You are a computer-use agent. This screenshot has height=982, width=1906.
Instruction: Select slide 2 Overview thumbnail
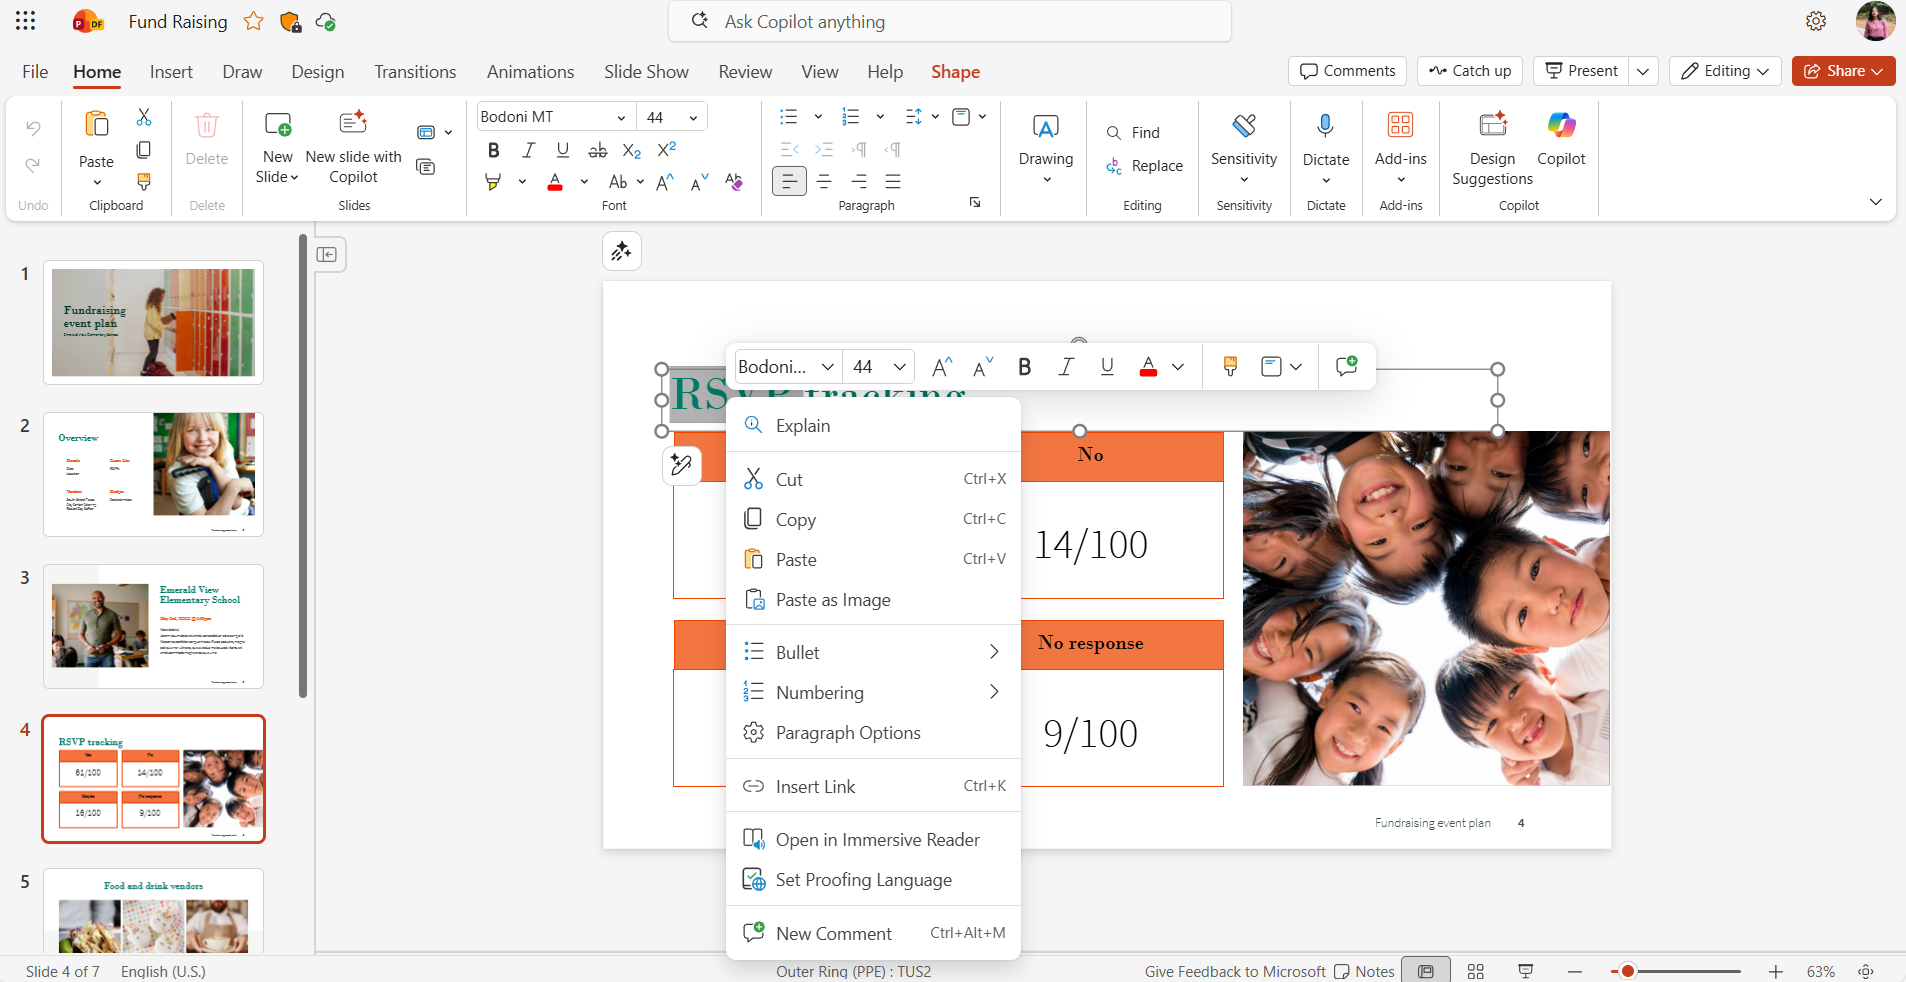click(x=153, y=474)
